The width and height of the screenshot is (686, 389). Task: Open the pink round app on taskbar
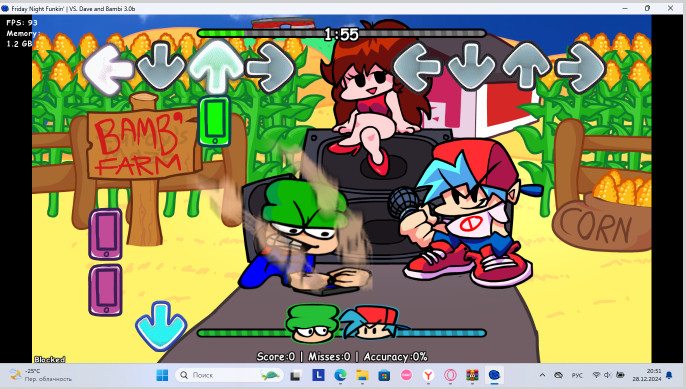pos(406,375)
